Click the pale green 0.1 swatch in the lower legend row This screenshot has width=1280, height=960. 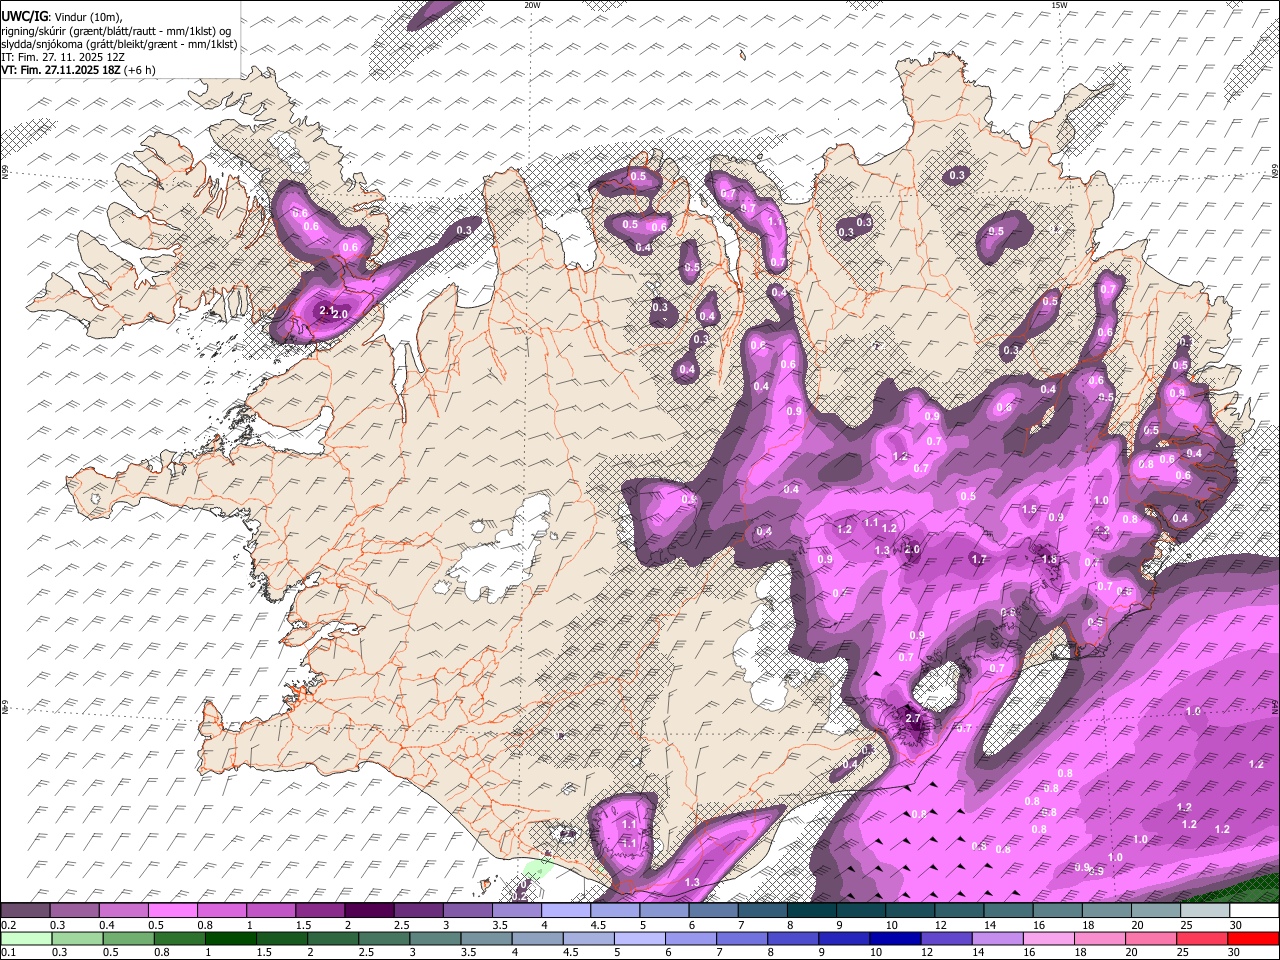click(x=26, y=939)
